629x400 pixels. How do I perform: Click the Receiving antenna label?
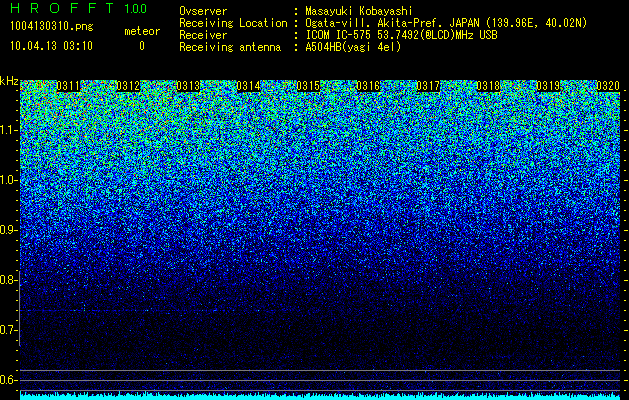(230, 47)
